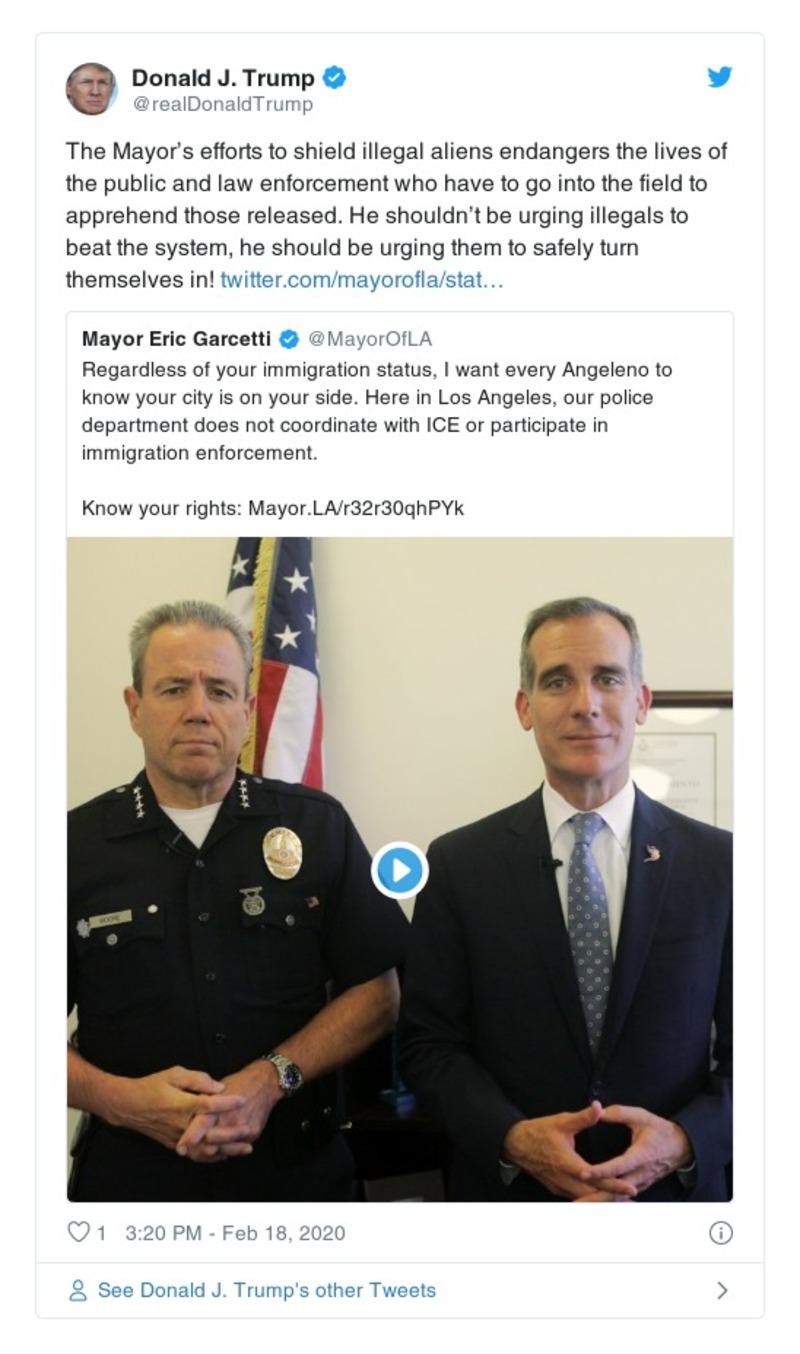Like the tweet with the heart icon
The image size is (800, 1354).
78,1232
